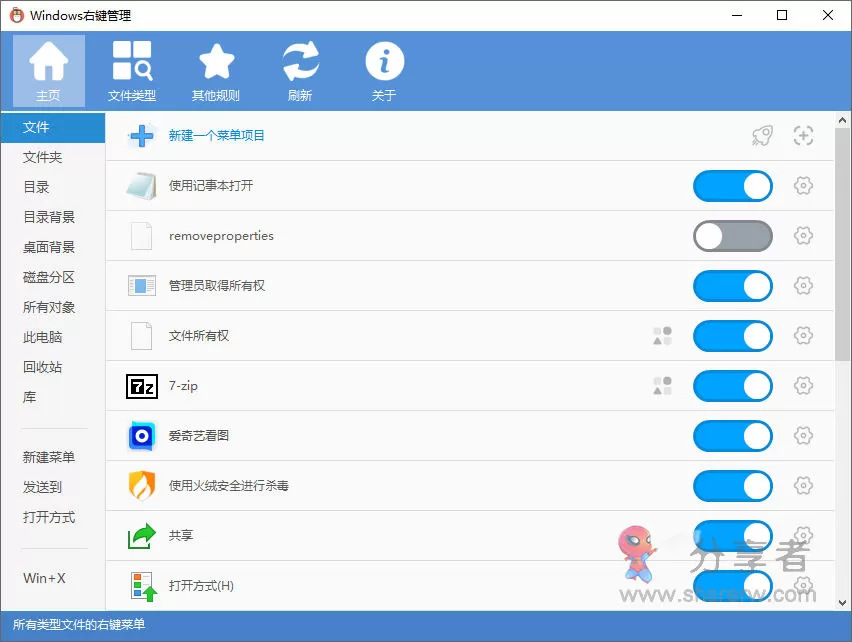The width and height of the screenshot is (852, 642).
Task: Turn off 管理员取得所有权 switch
Action: click(x=732, y=286)
